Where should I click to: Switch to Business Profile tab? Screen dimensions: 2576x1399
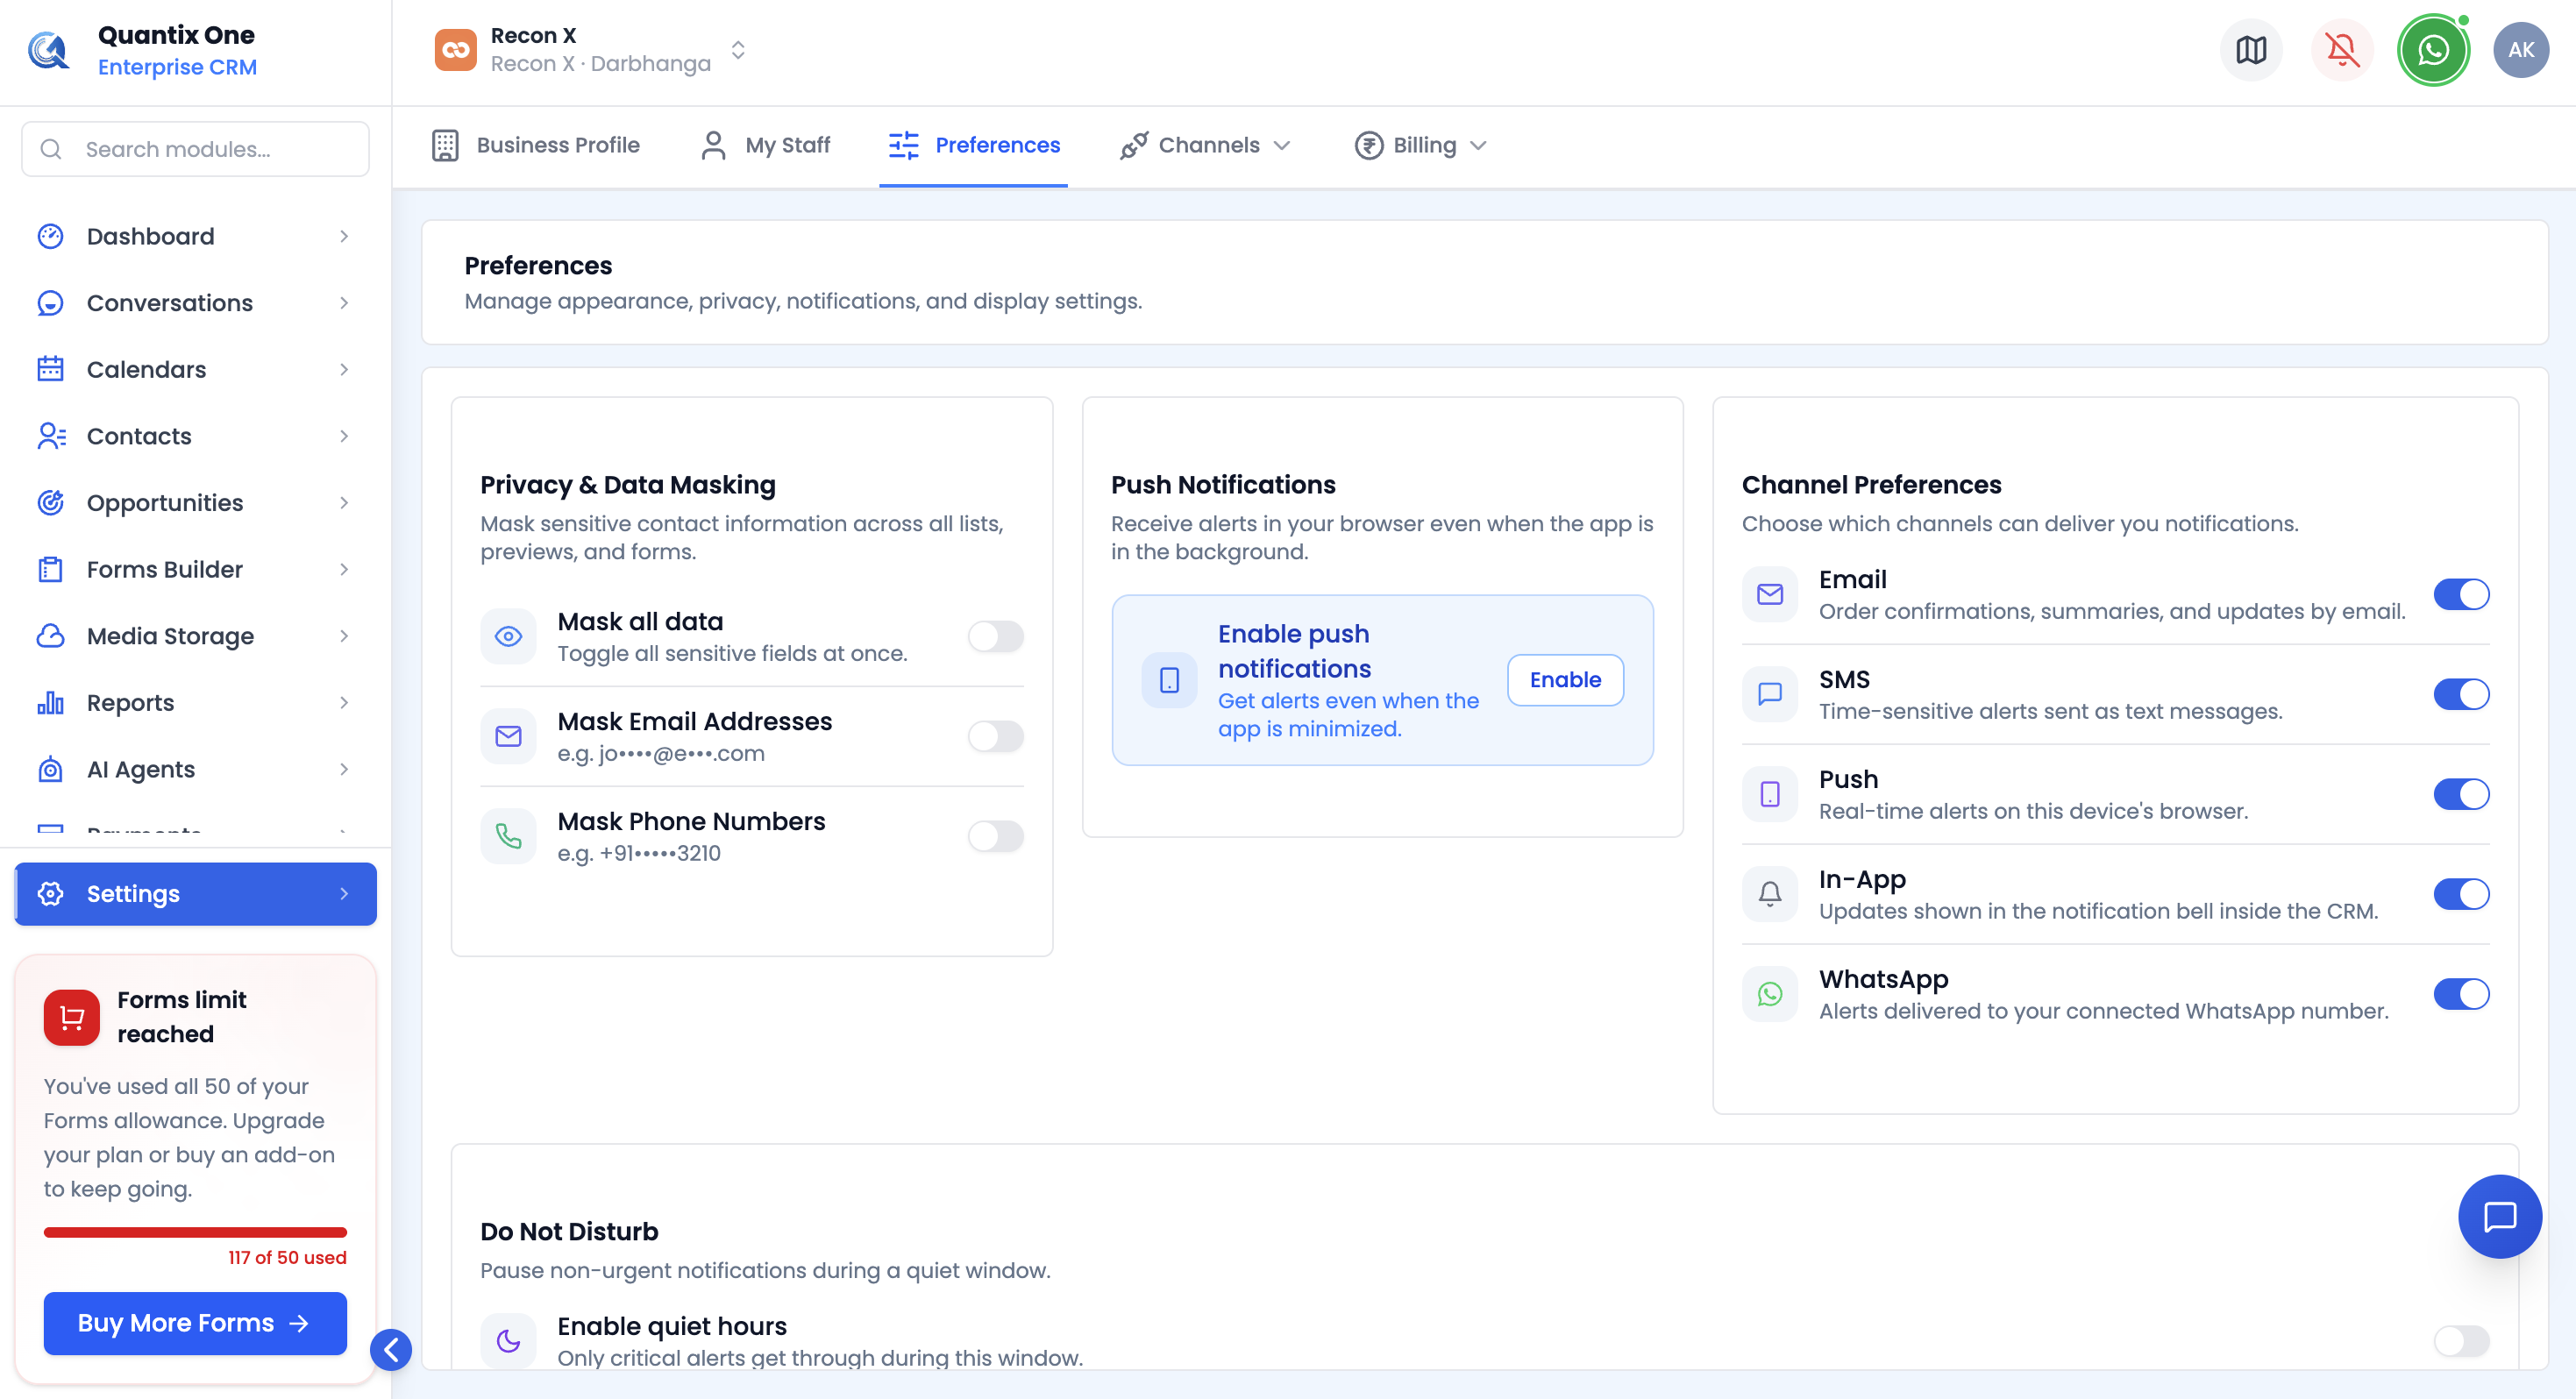(x=536, y=146)
